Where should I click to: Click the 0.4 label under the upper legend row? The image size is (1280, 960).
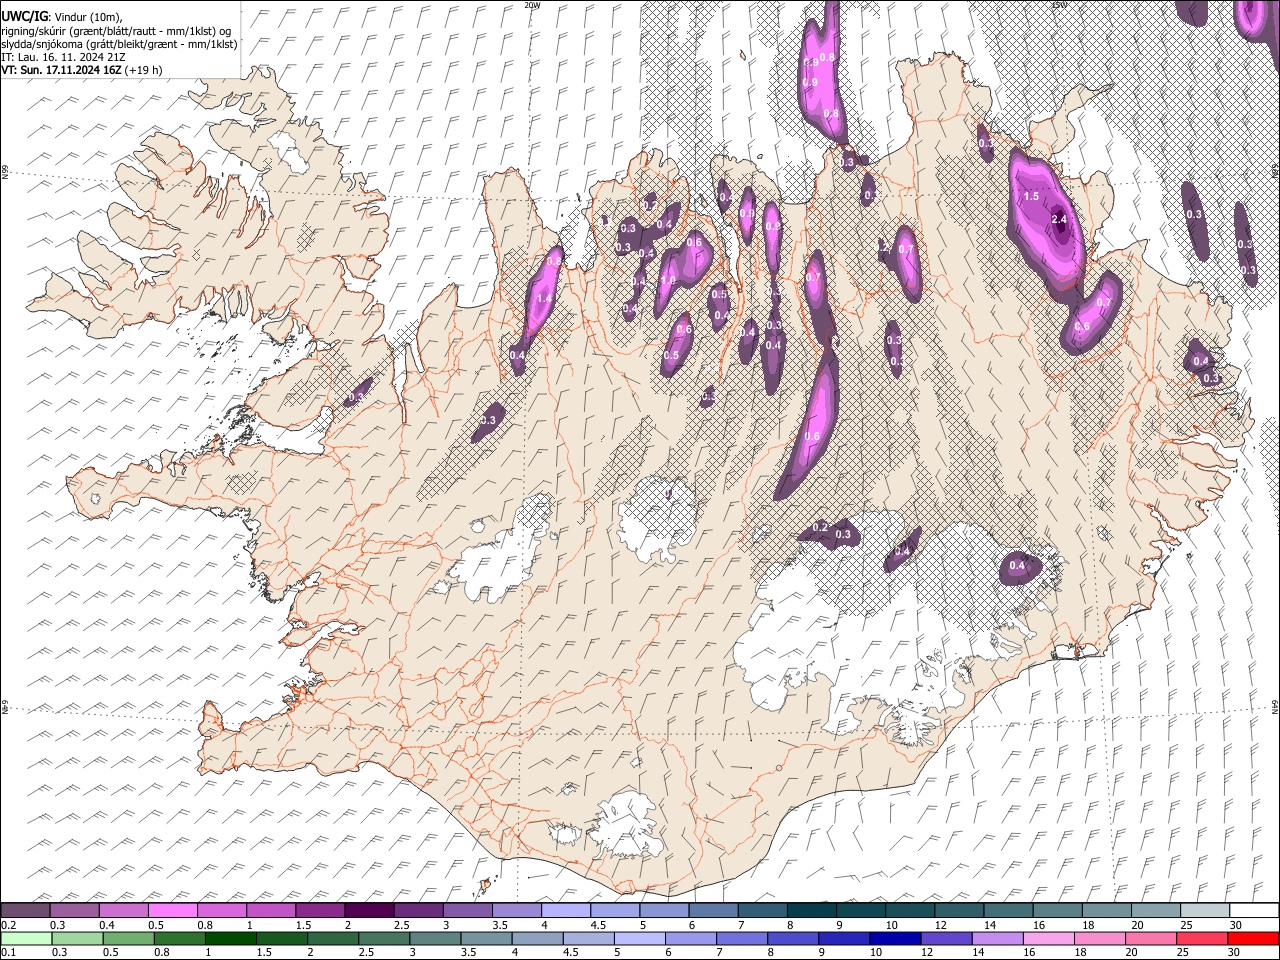[107, 925]
